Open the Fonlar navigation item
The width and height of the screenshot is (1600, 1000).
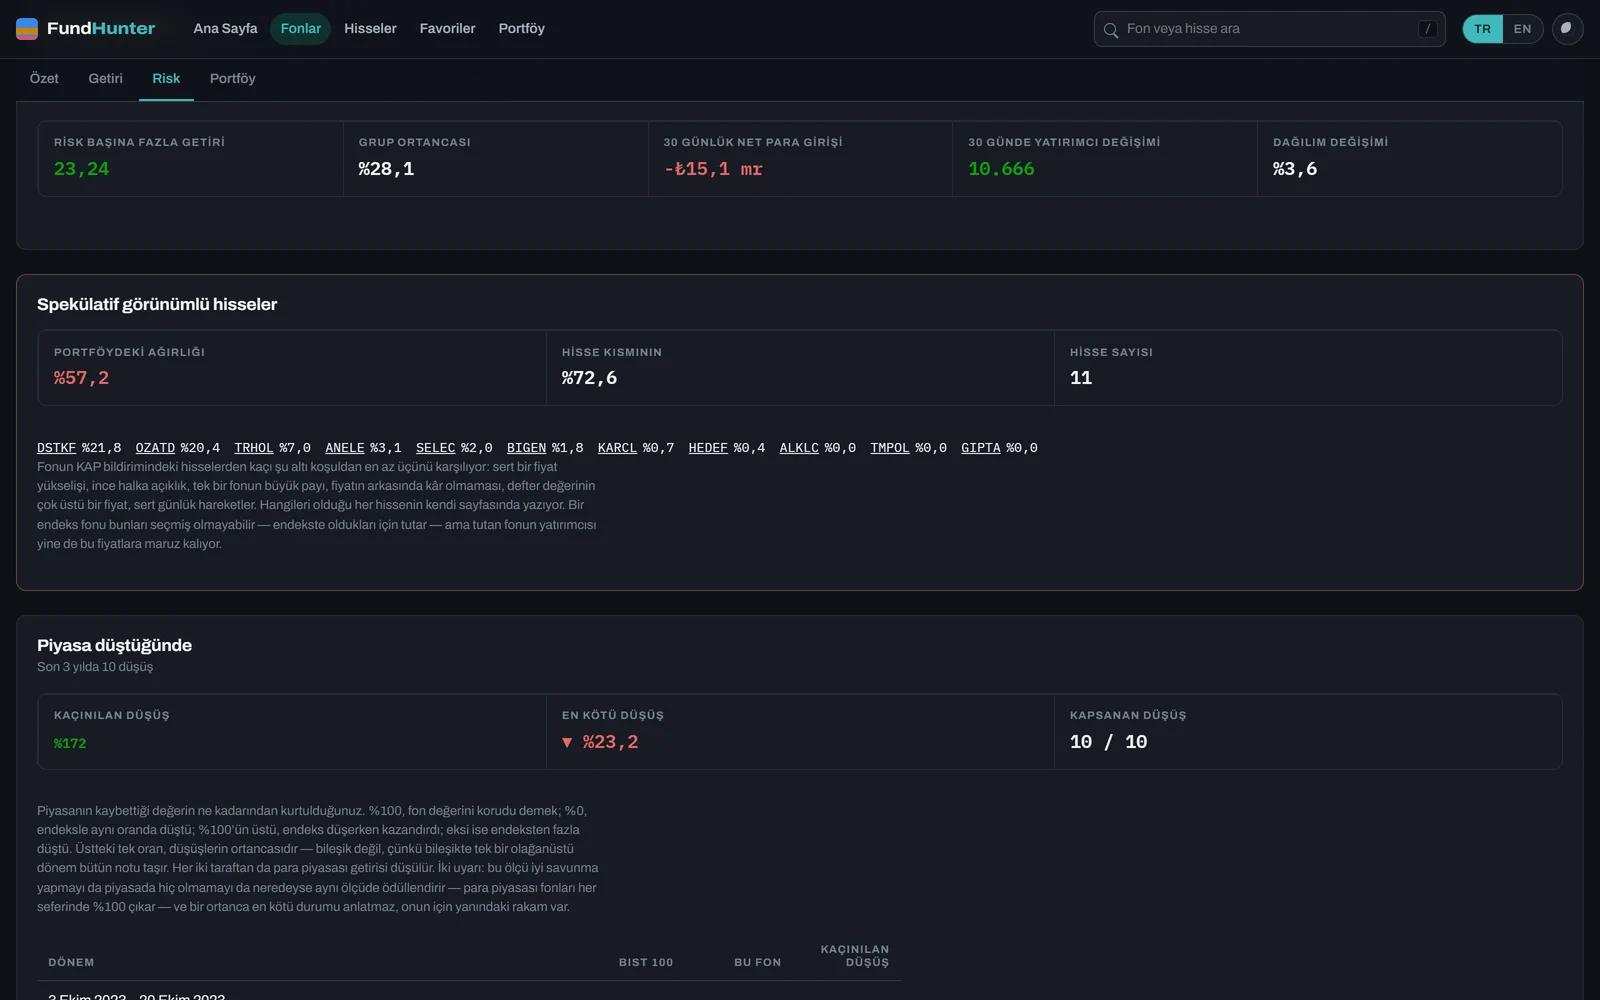tap(300, 28)
